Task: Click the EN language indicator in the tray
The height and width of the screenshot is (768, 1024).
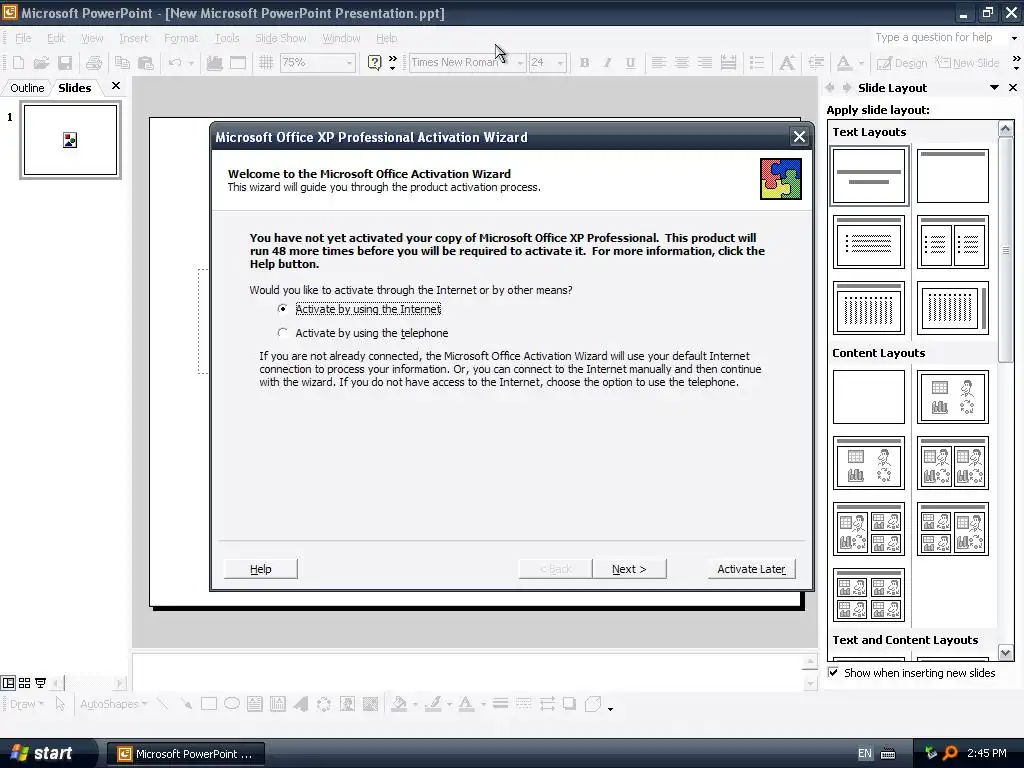Action: pos(865,753)
